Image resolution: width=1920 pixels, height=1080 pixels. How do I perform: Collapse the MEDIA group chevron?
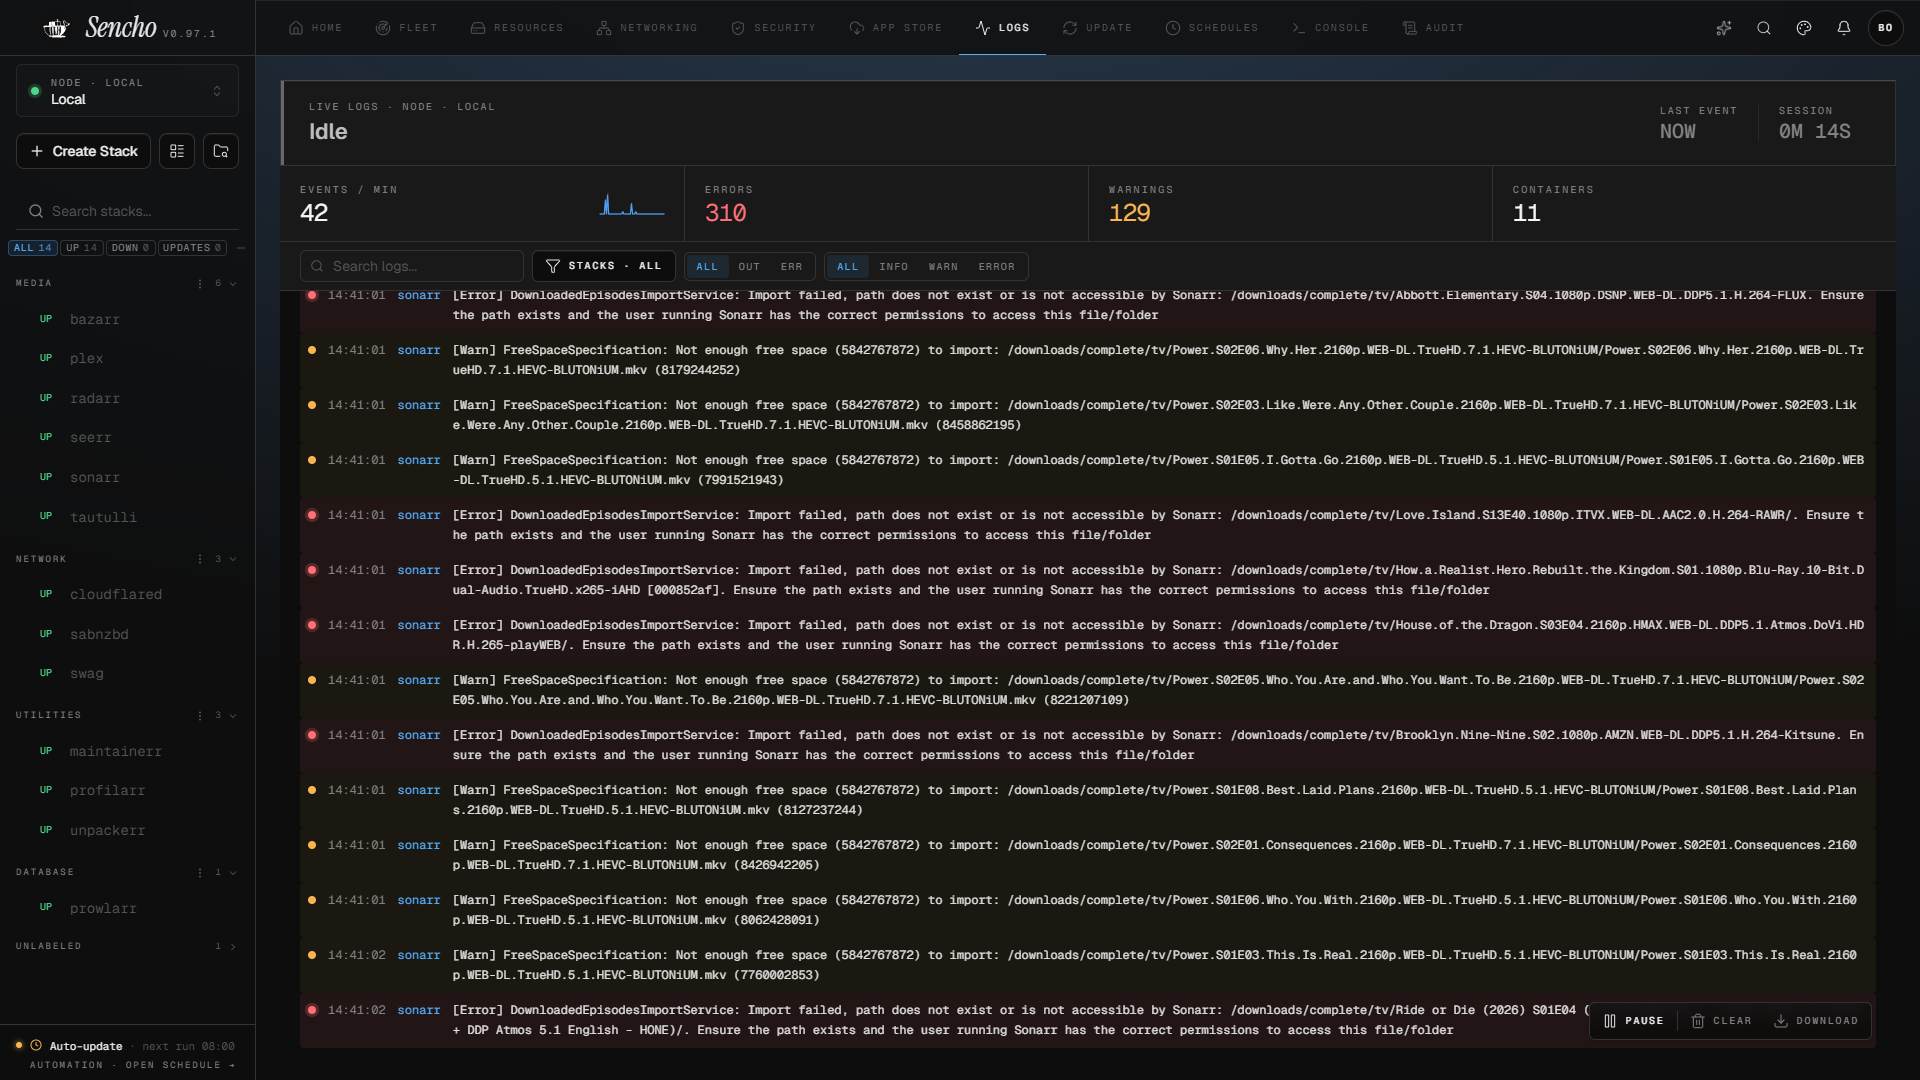coord(233,283)
